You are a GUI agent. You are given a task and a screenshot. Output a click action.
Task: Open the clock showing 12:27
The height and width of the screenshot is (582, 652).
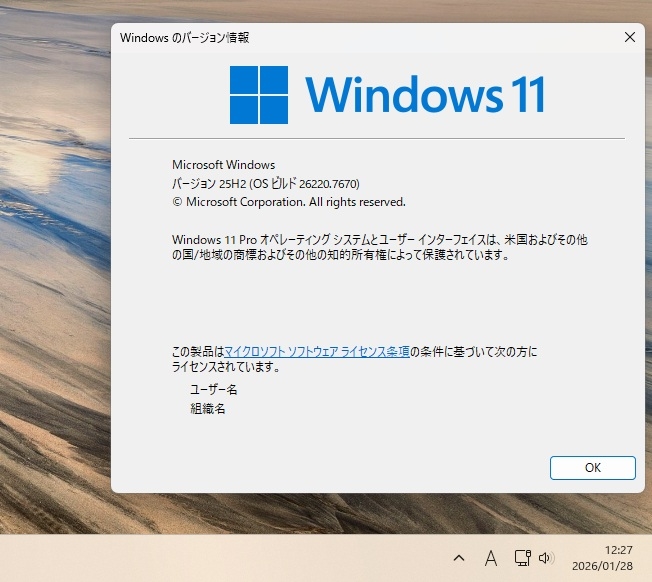coord(618,550)
